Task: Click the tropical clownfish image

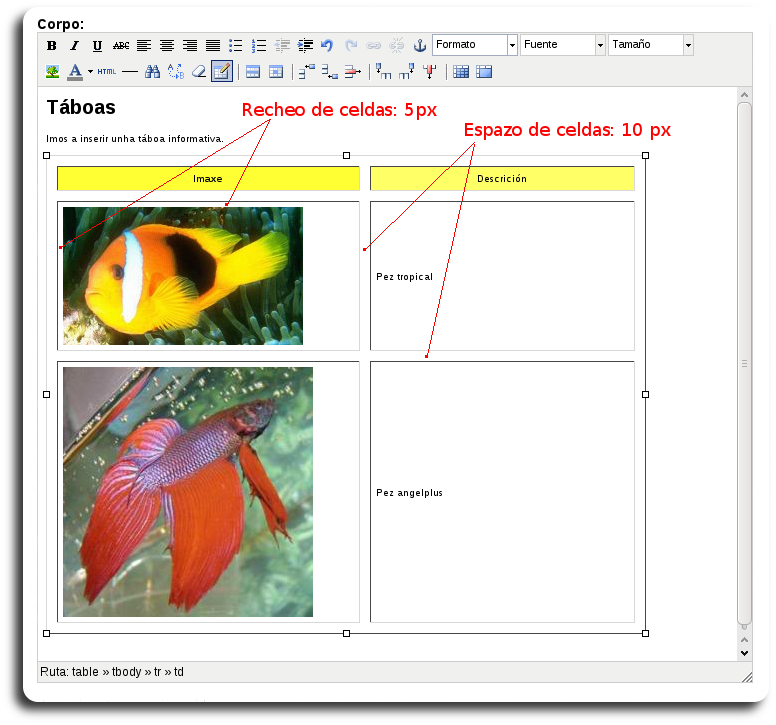Action: 183,276
